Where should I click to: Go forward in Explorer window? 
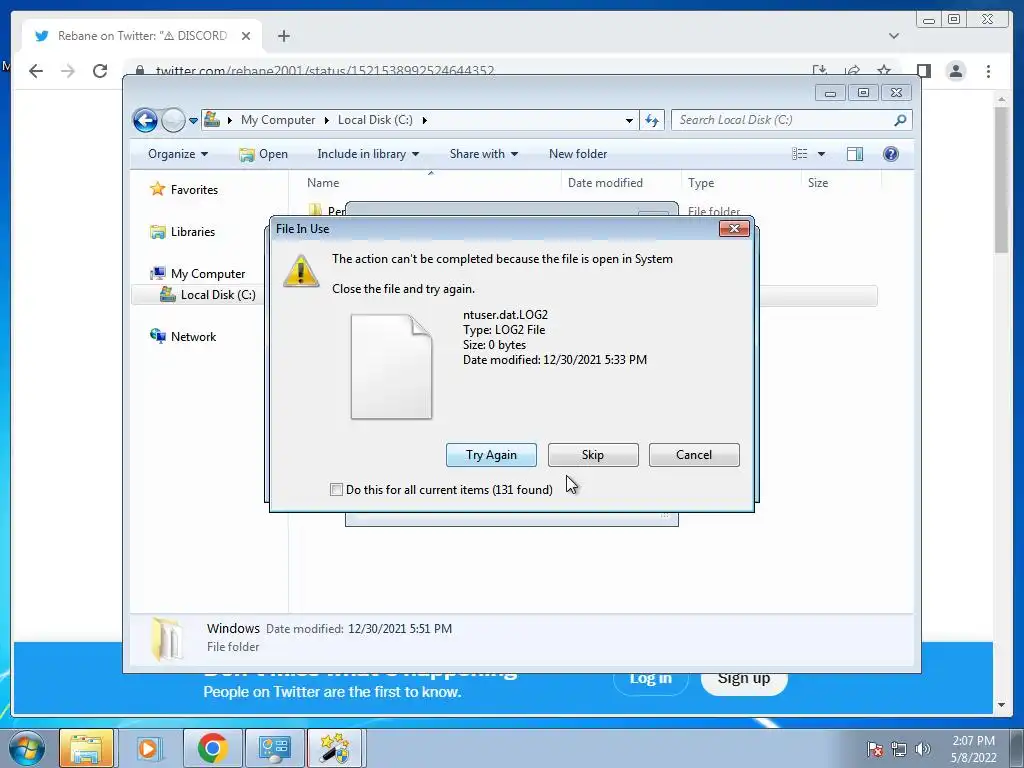click(x=173, y=120)
